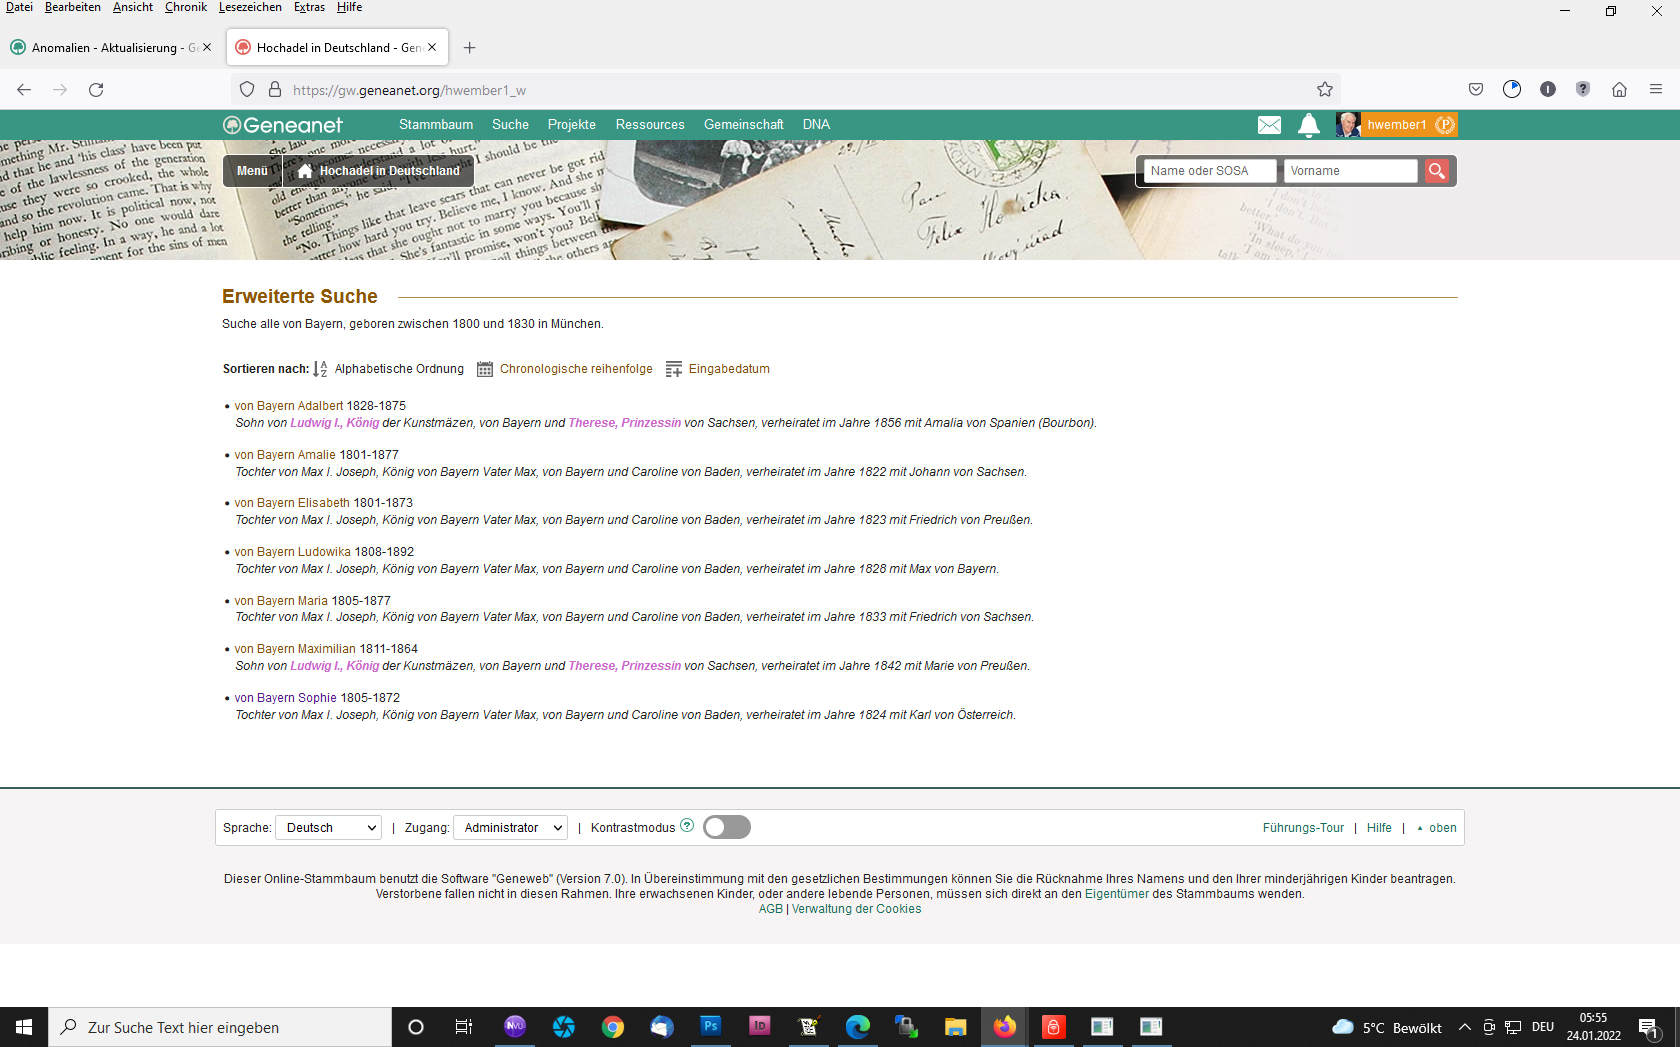
Task: Open InDesign from the taskbar
Action: (x=760, y=1026)
